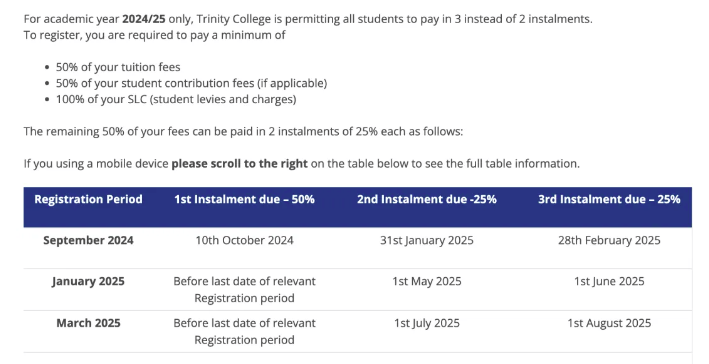Select the 1st Instalment due – 50% header

(244, 199)
